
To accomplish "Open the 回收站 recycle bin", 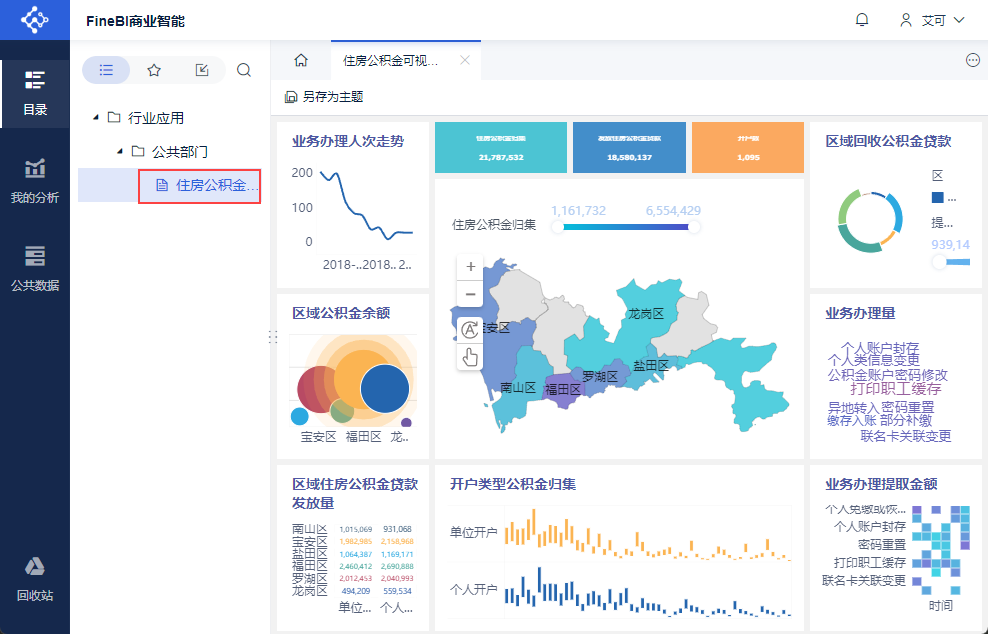I will (35, 579).
